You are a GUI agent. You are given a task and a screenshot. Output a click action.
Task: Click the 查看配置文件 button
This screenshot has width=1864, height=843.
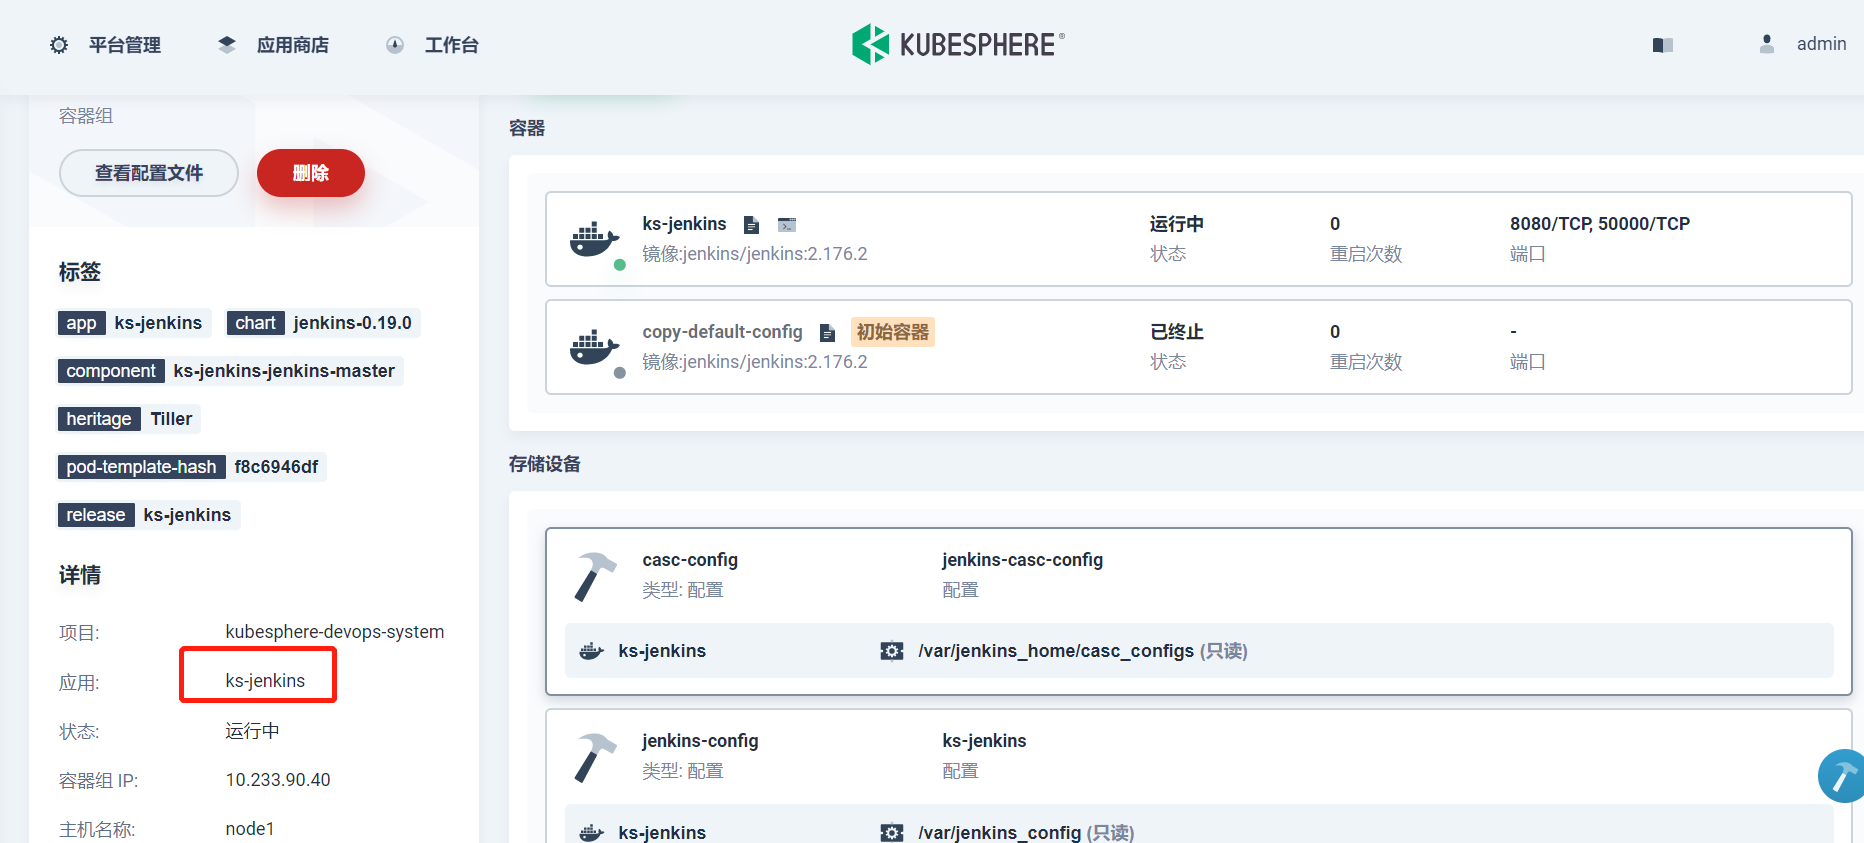click(149, 173)
